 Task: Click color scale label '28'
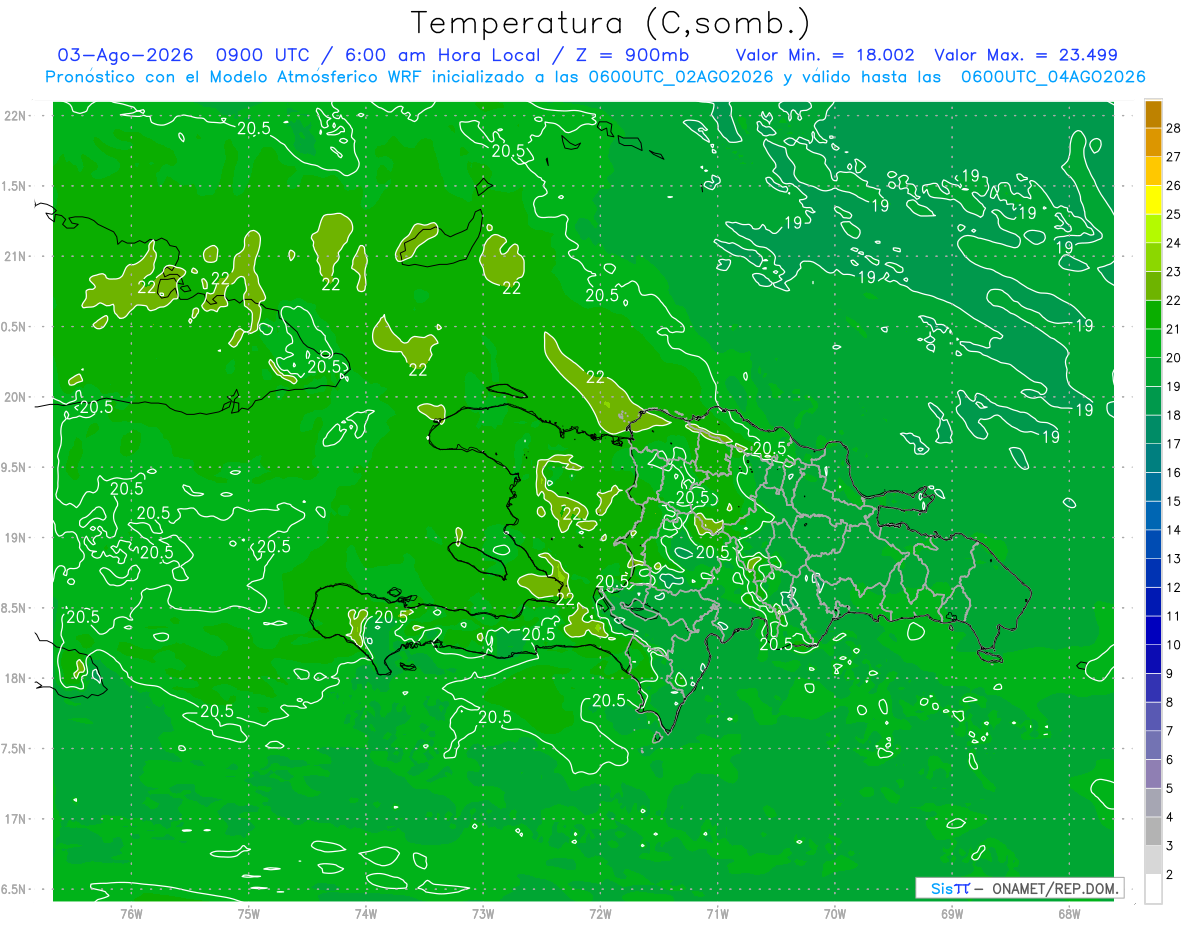click(1174, 128)
